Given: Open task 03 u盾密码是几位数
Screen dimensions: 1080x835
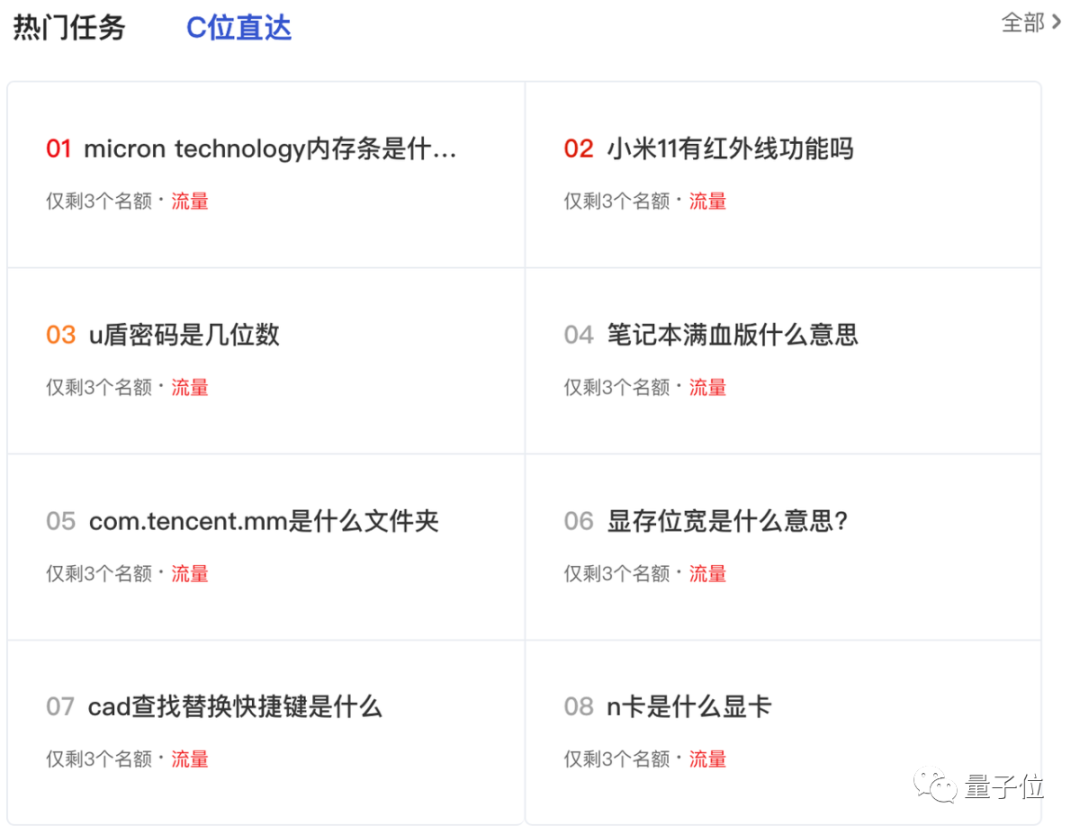Looking at the screenshot, I should click(184, 335).
